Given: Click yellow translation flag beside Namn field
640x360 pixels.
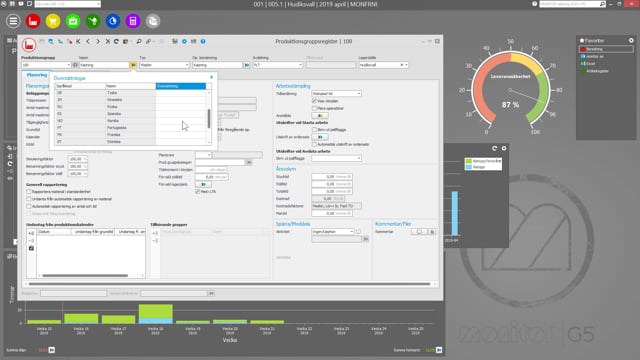Looking at the screenshot, I should (133, 65).
